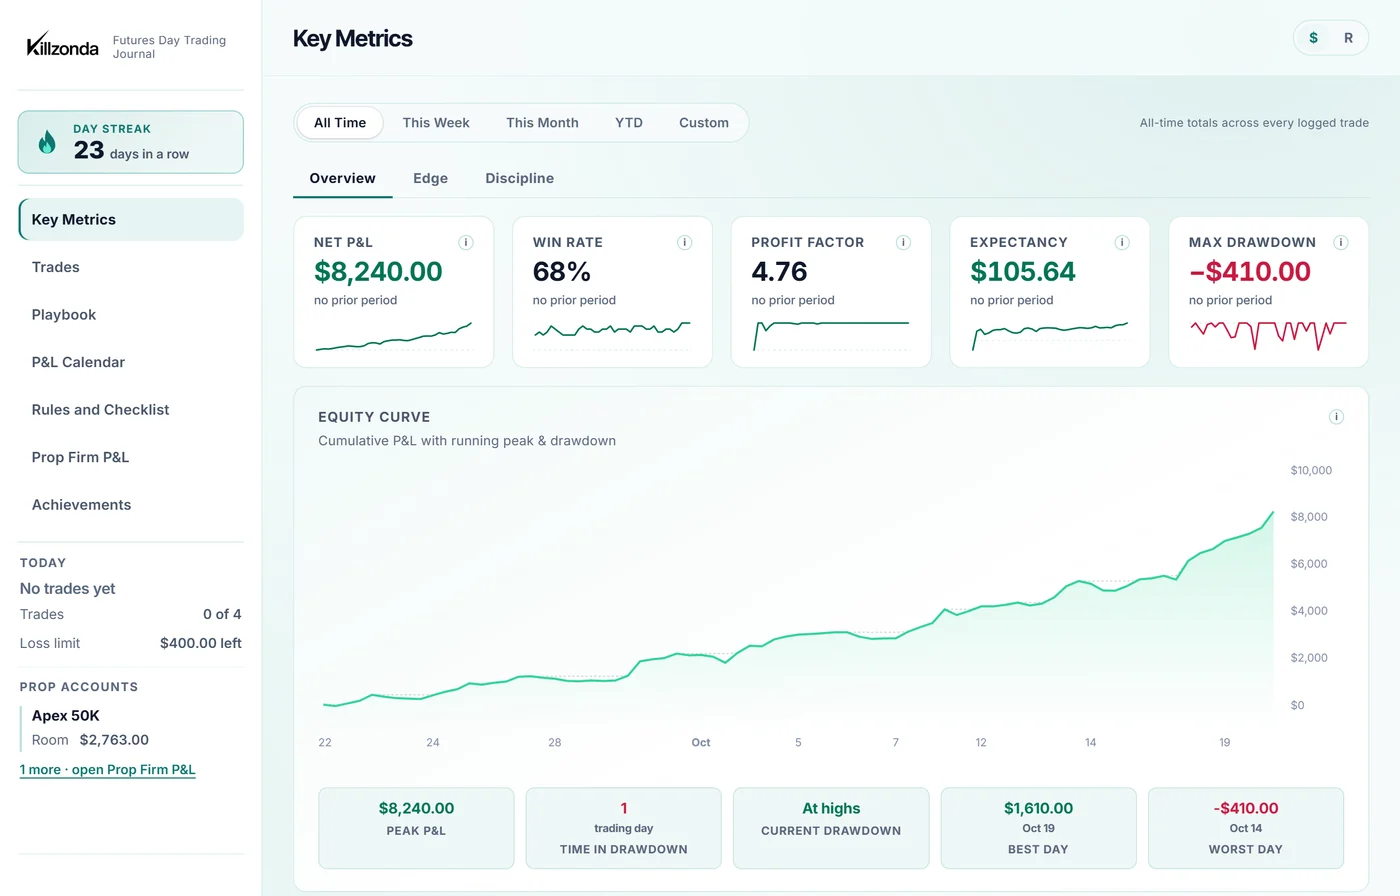Click the Max Drawdown sparkline chart
1400x896 pixels.
tap(1268, 335)
